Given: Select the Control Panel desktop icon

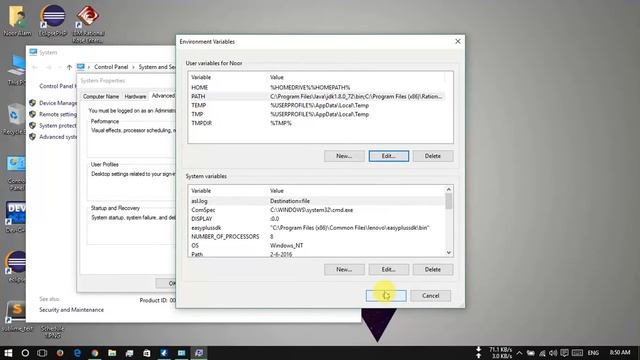Looking at the screenshot, I should tap(16, 173).
